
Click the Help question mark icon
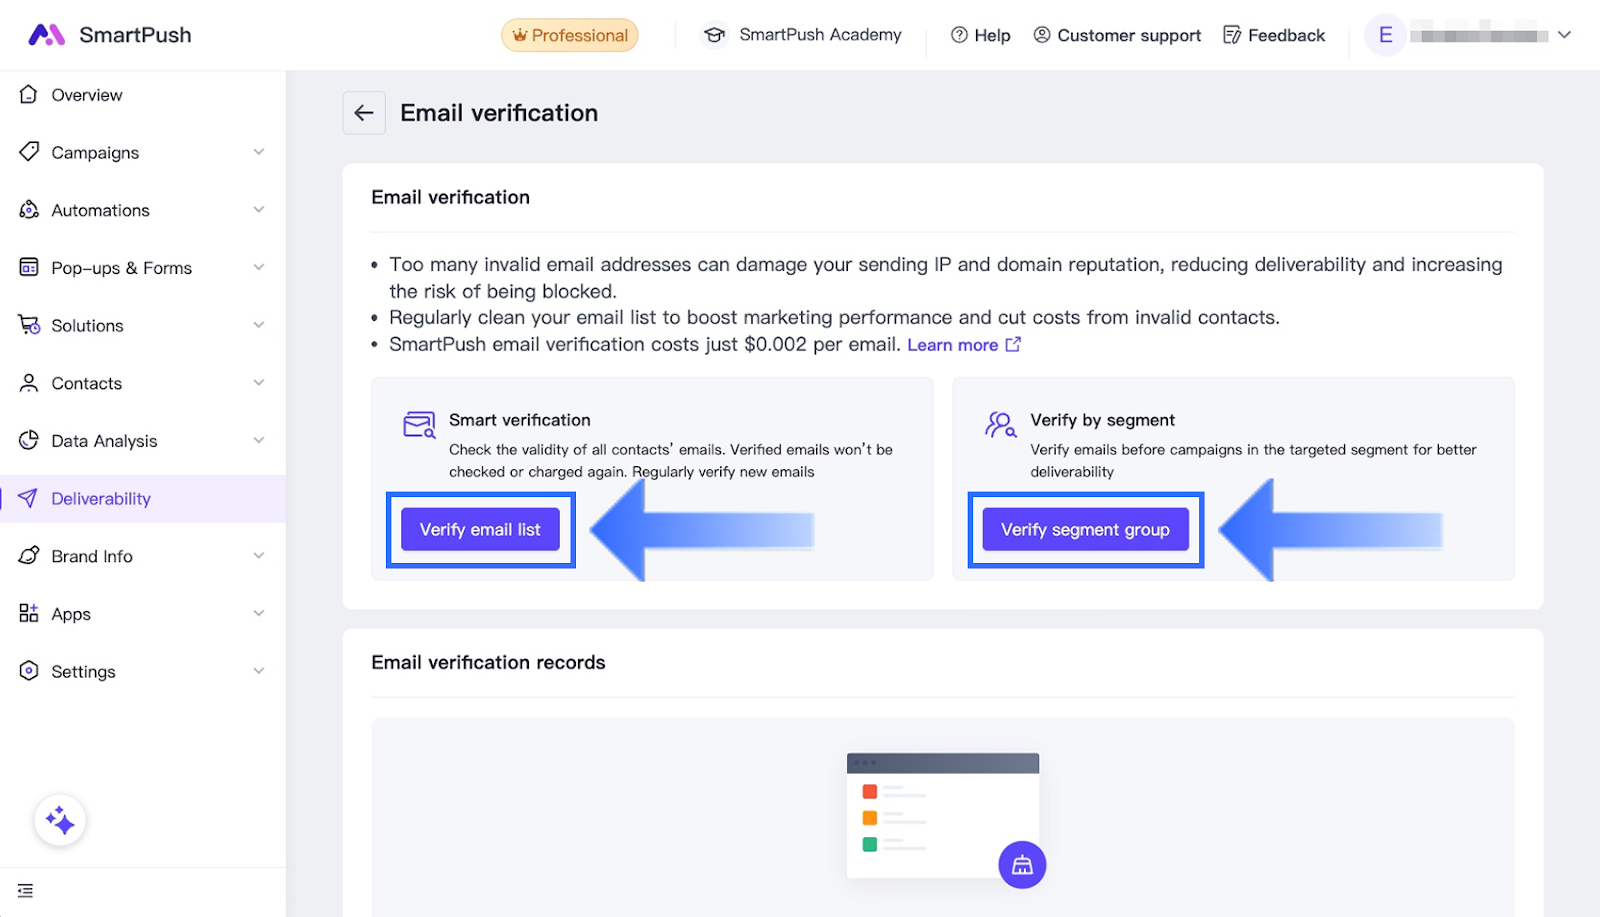tap(959, 35)
